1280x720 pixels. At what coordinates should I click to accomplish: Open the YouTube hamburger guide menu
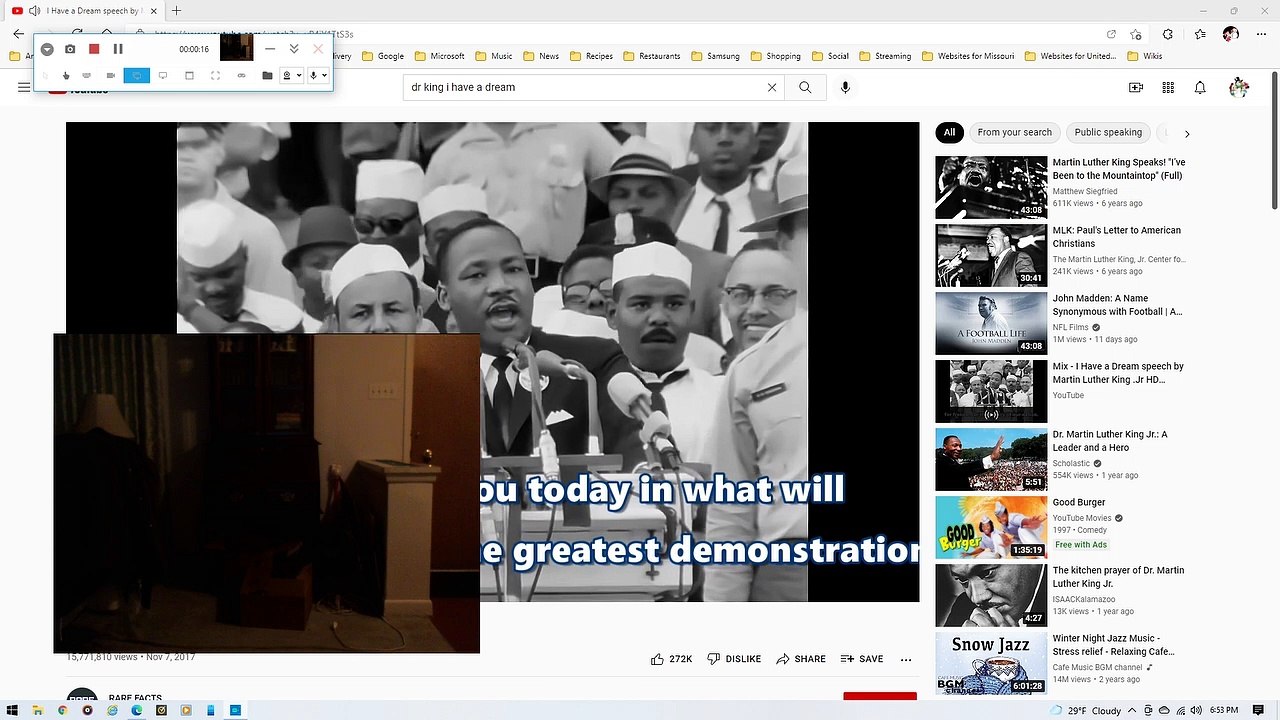[24, 87]
